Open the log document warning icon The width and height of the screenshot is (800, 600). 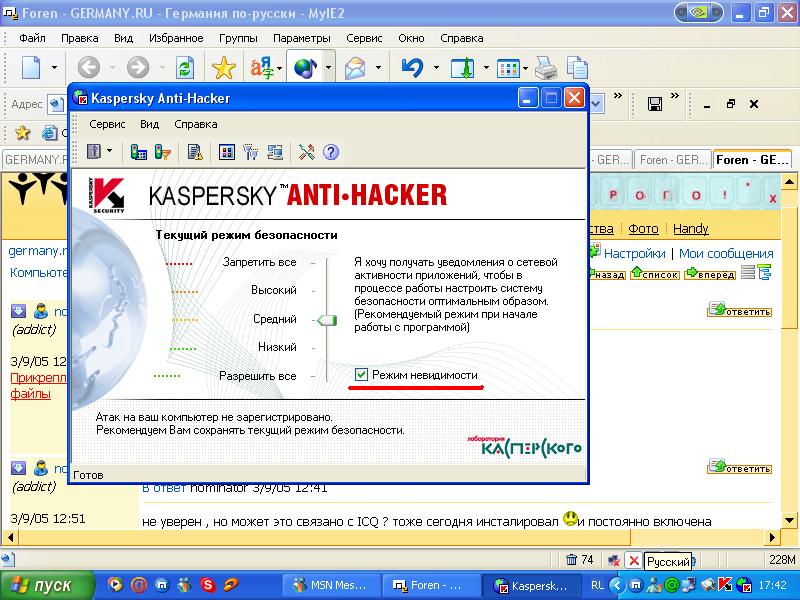195,152
